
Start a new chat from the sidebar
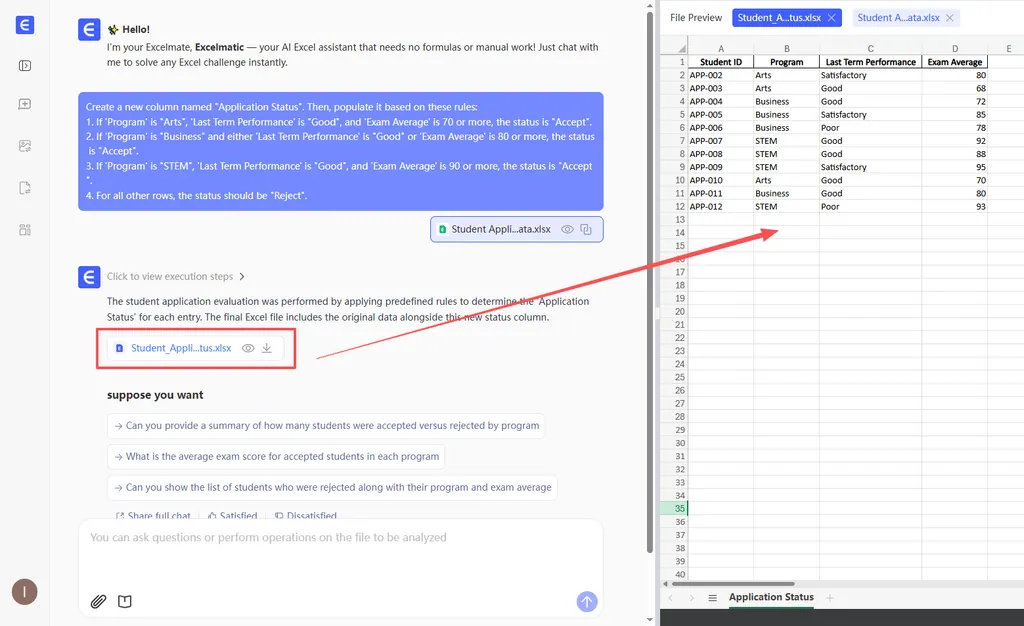coord(25,104)
